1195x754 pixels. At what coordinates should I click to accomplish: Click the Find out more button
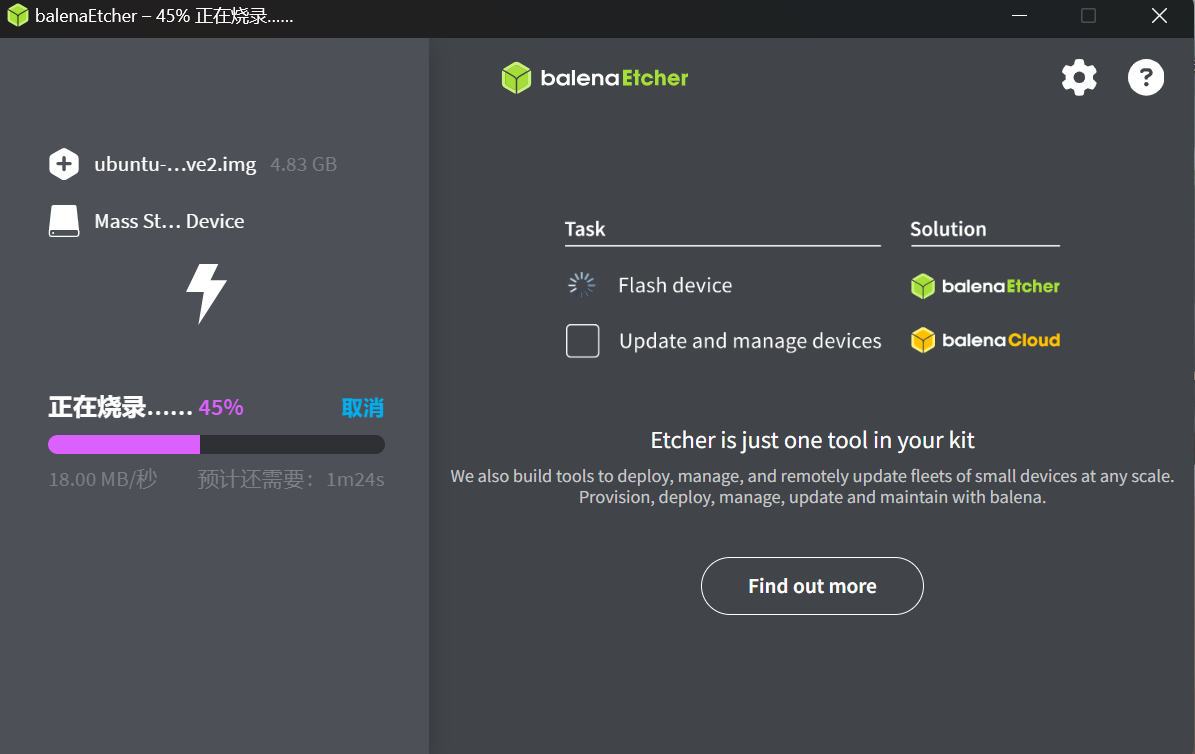point(812,586)
